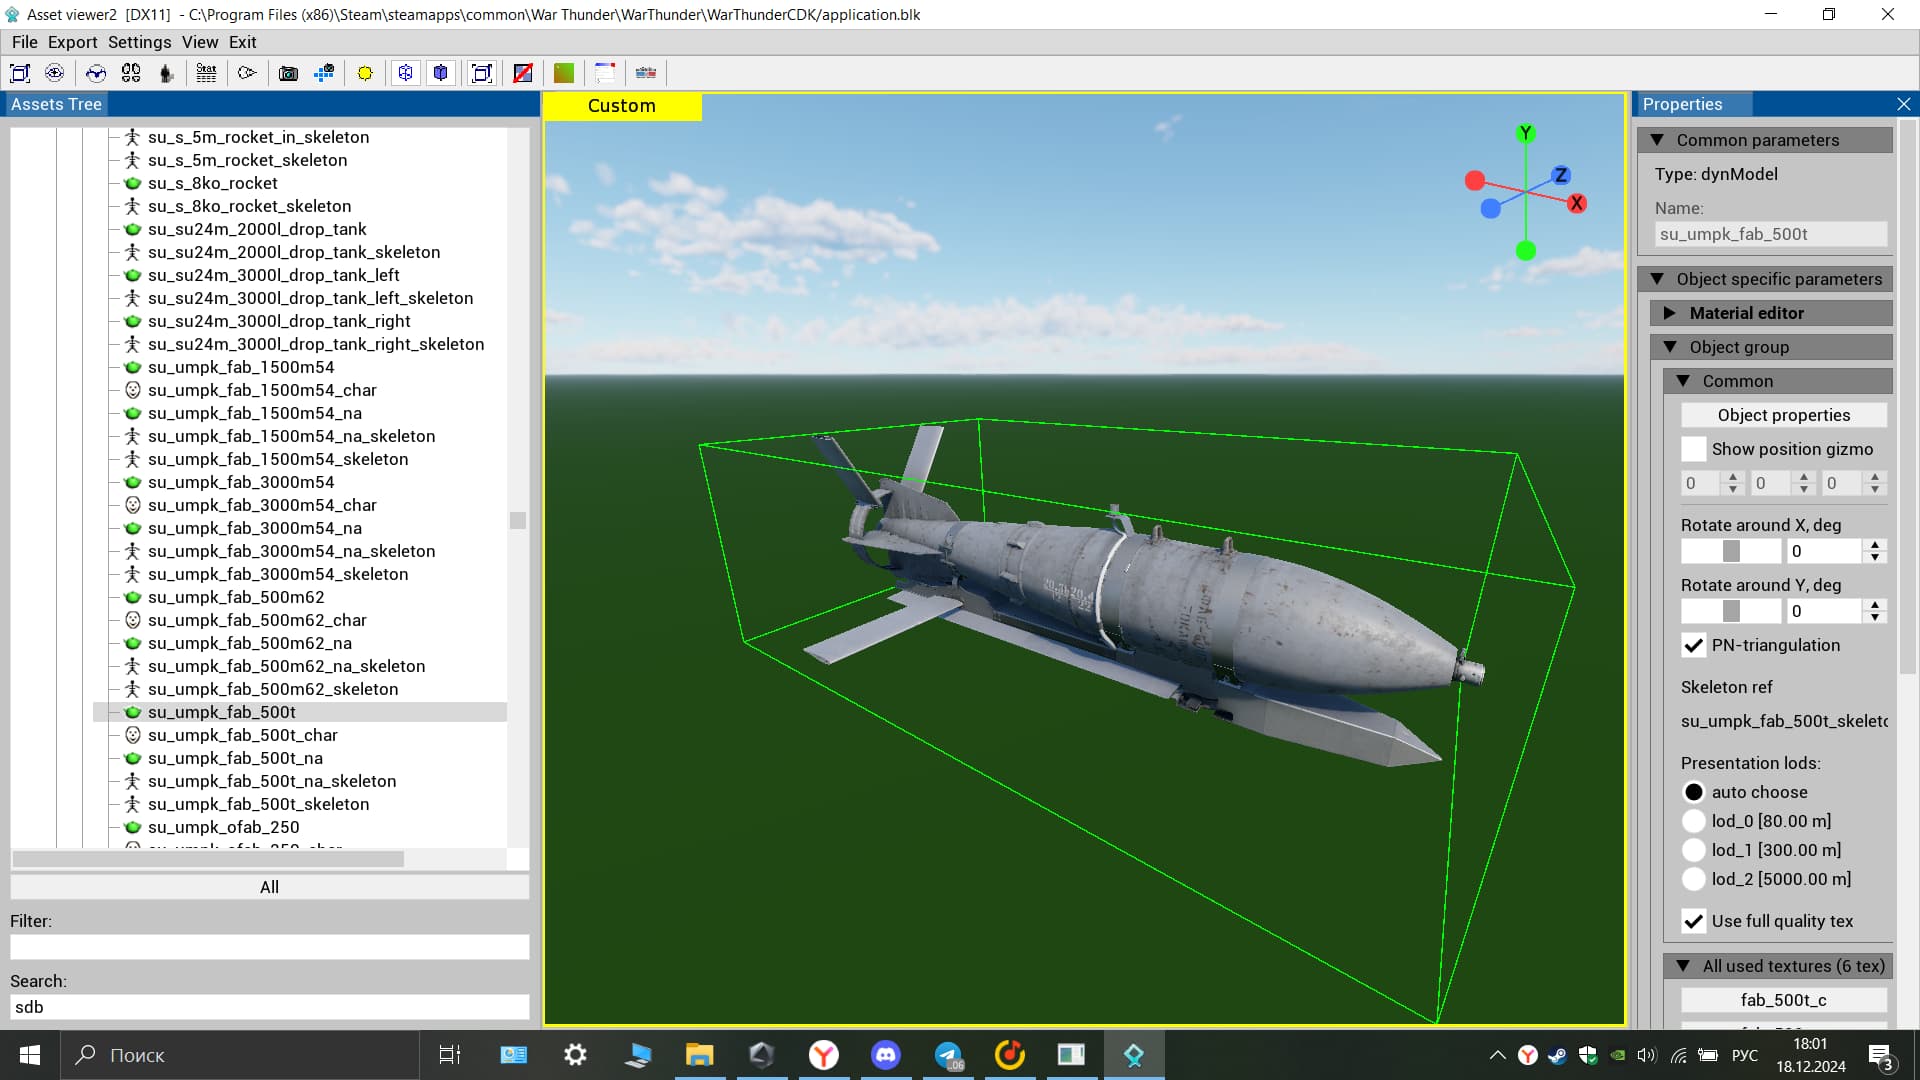Click the Object properties button

pyautogui.click(x=1784, y=415)
